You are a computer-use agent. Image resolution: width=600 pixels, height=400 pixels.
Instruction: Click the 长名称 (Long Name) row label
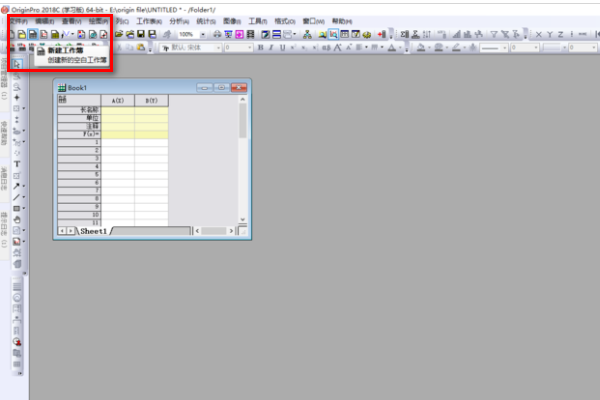click(79, 110)
